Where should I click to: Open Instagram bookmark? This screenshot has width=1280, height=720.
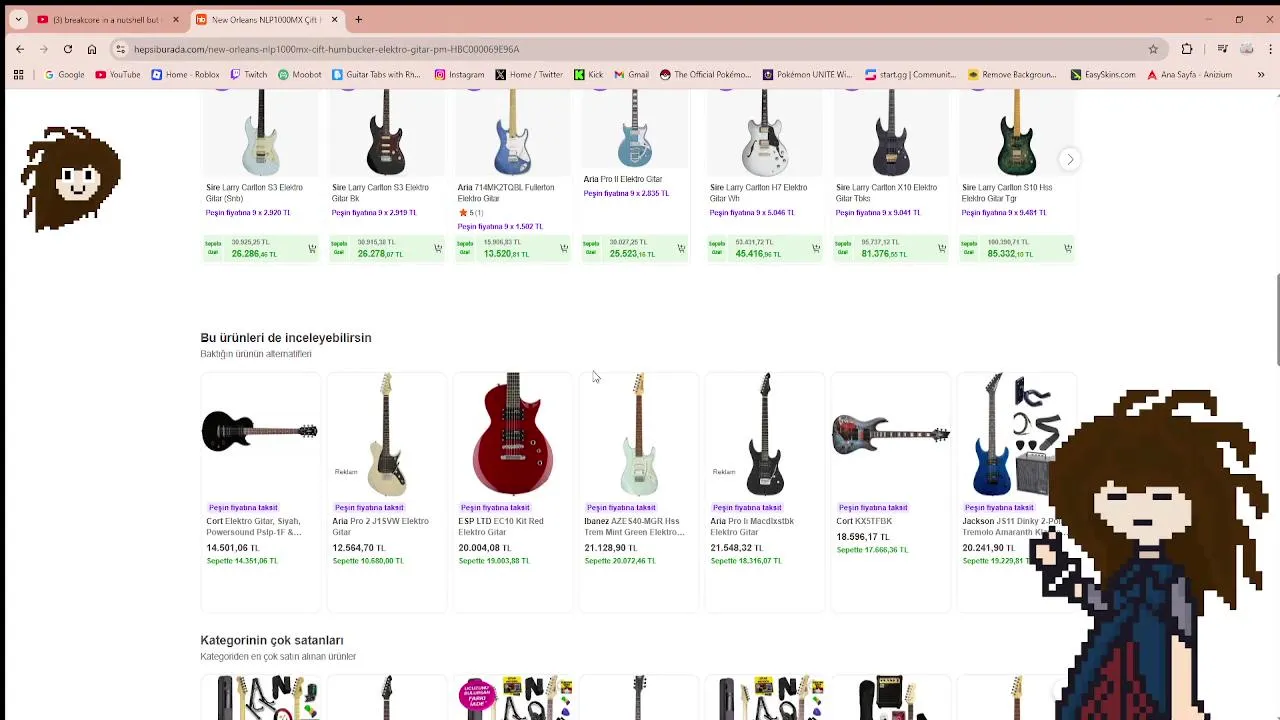[x=460, y=74]
